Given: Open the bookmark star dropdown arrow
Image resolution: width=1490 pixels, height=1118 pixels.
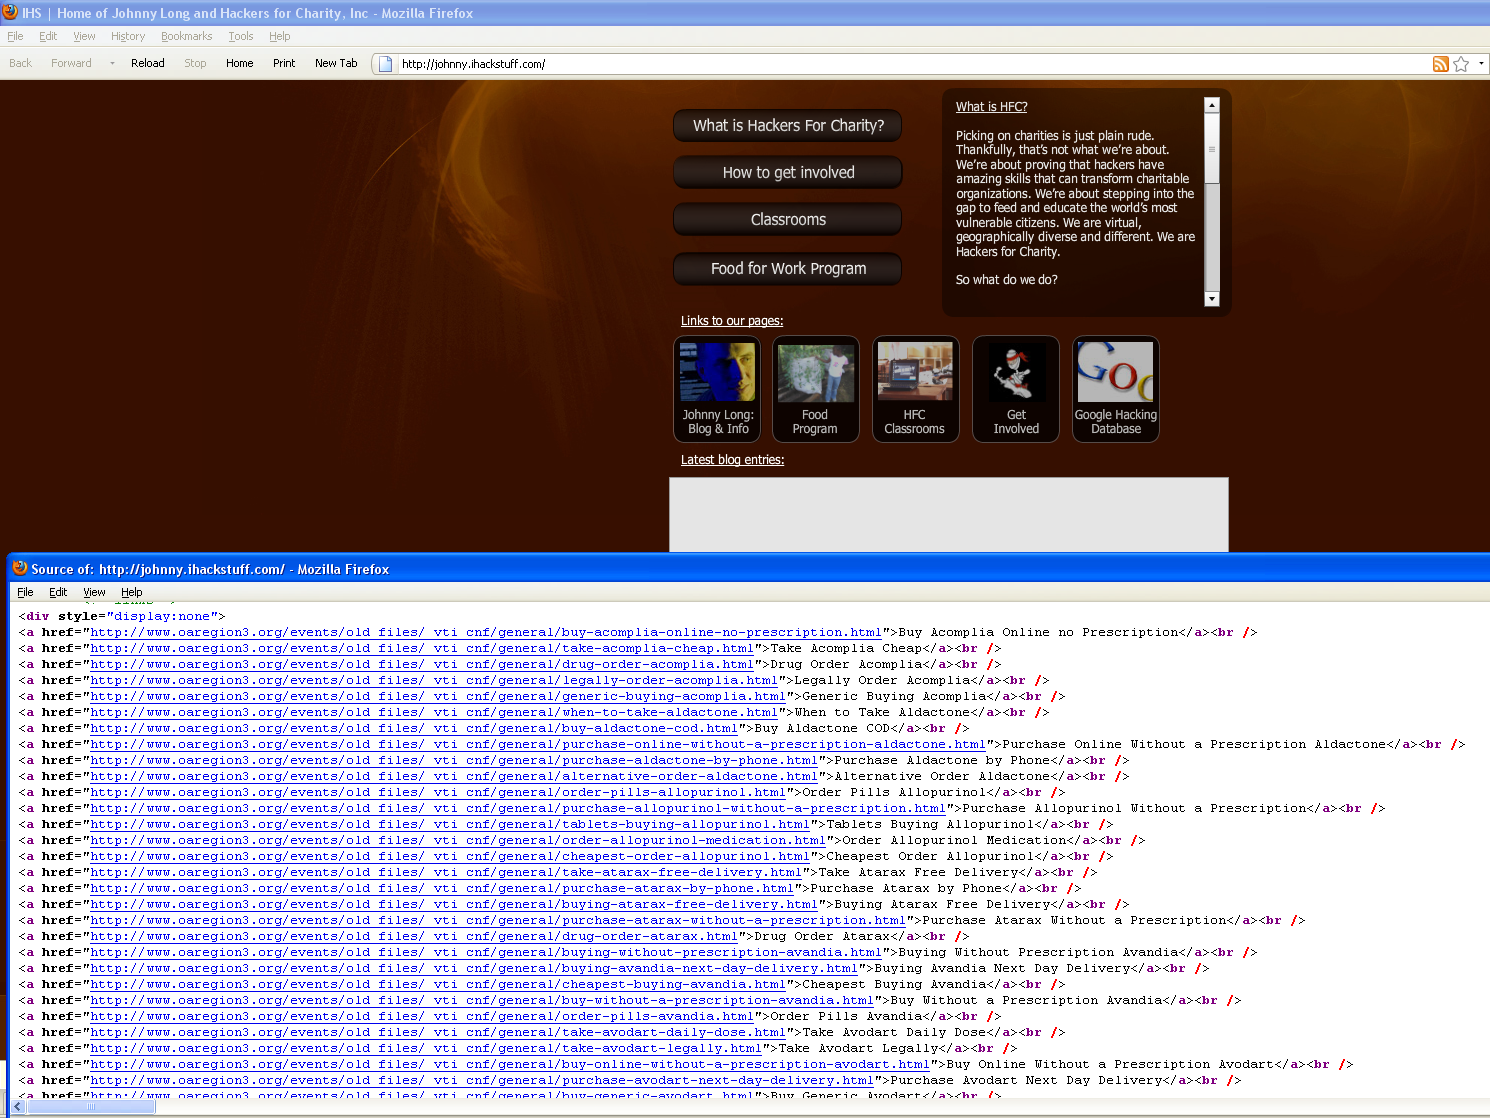Looking at the screenshot, I should pyautogui.click(x=1481, y=64).
